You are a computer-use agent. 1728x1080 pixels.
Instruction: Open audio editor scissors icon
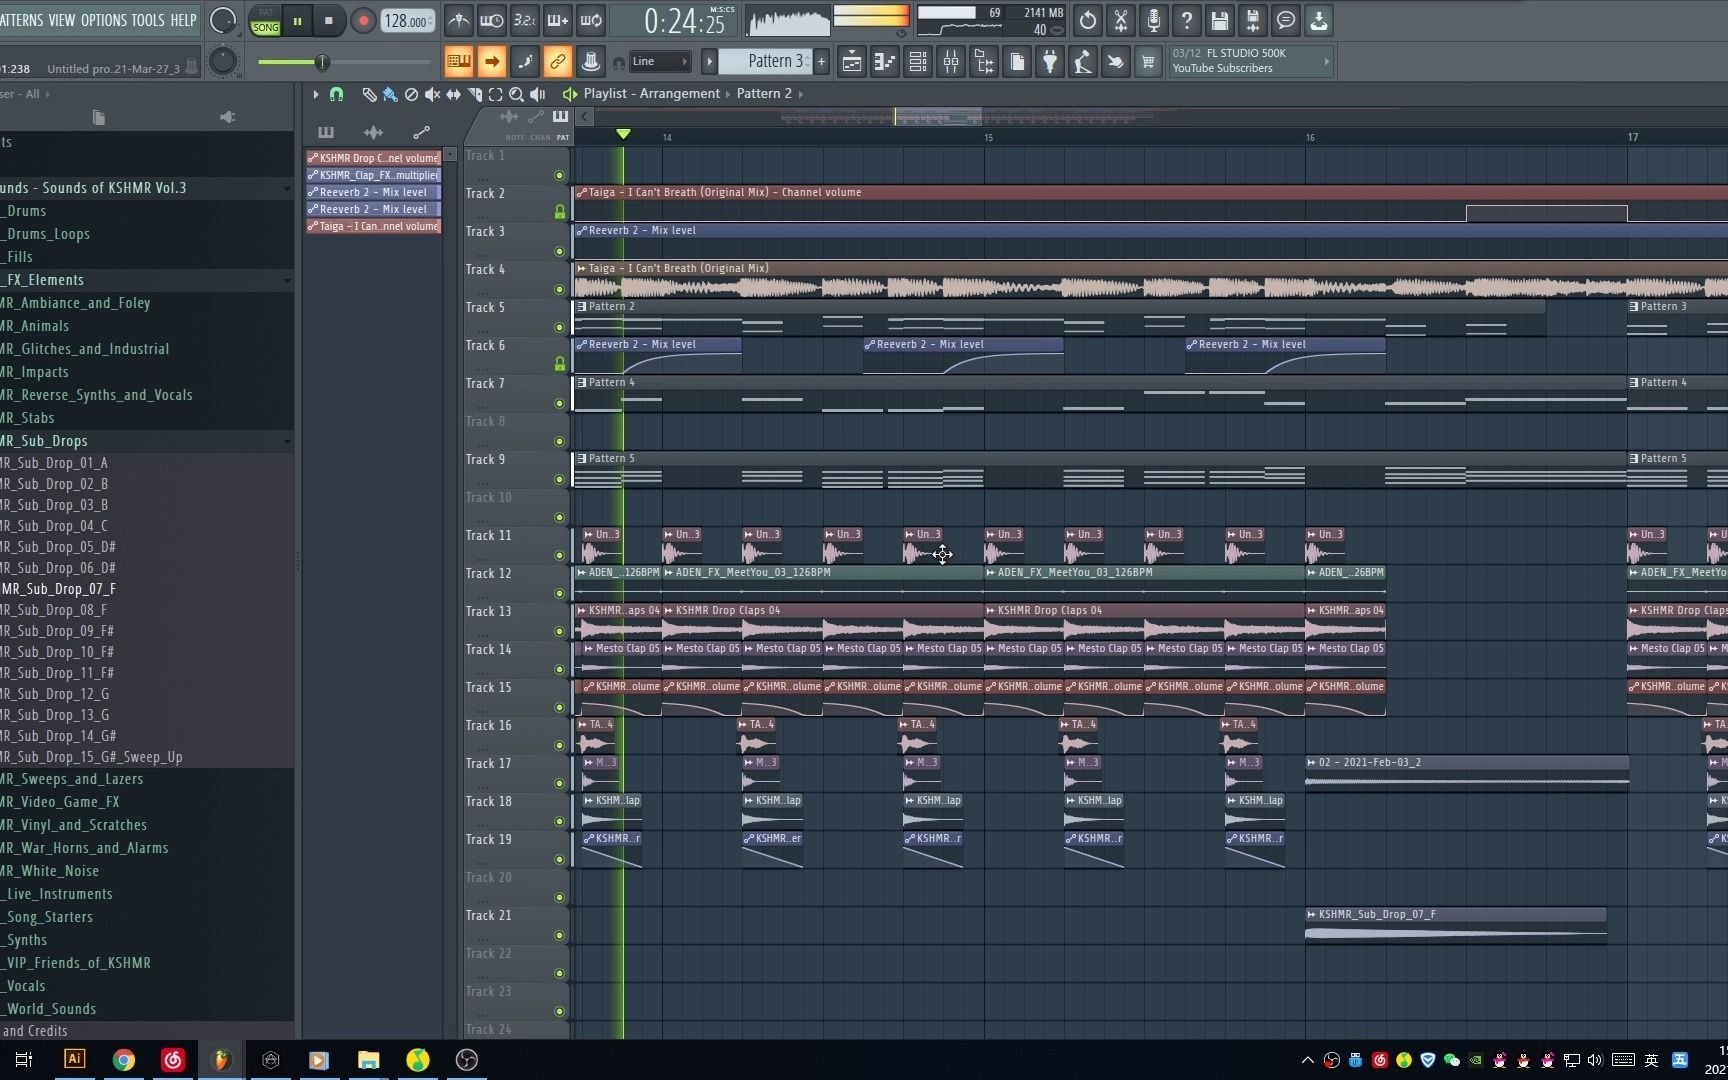1121,20
